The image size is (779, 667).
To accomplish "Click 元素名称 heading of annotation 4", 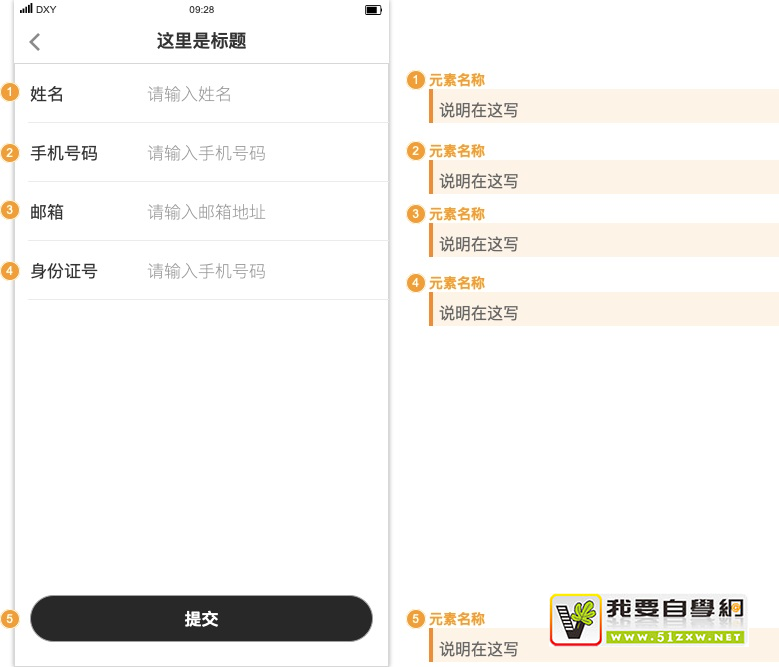I will point(457,283).
